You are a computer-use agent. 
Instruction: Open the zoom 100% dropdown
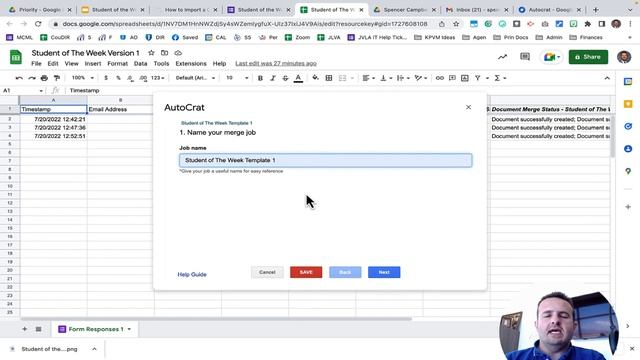pyautogui.click(x=82, y=78)
